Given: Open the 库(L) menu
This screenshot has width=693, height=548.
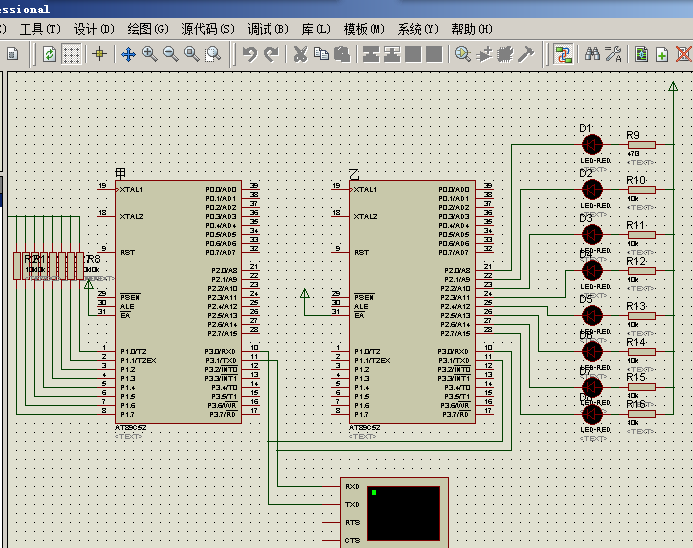Looking at the screenshot, I should pyautogui.click(x=316, y=29).
